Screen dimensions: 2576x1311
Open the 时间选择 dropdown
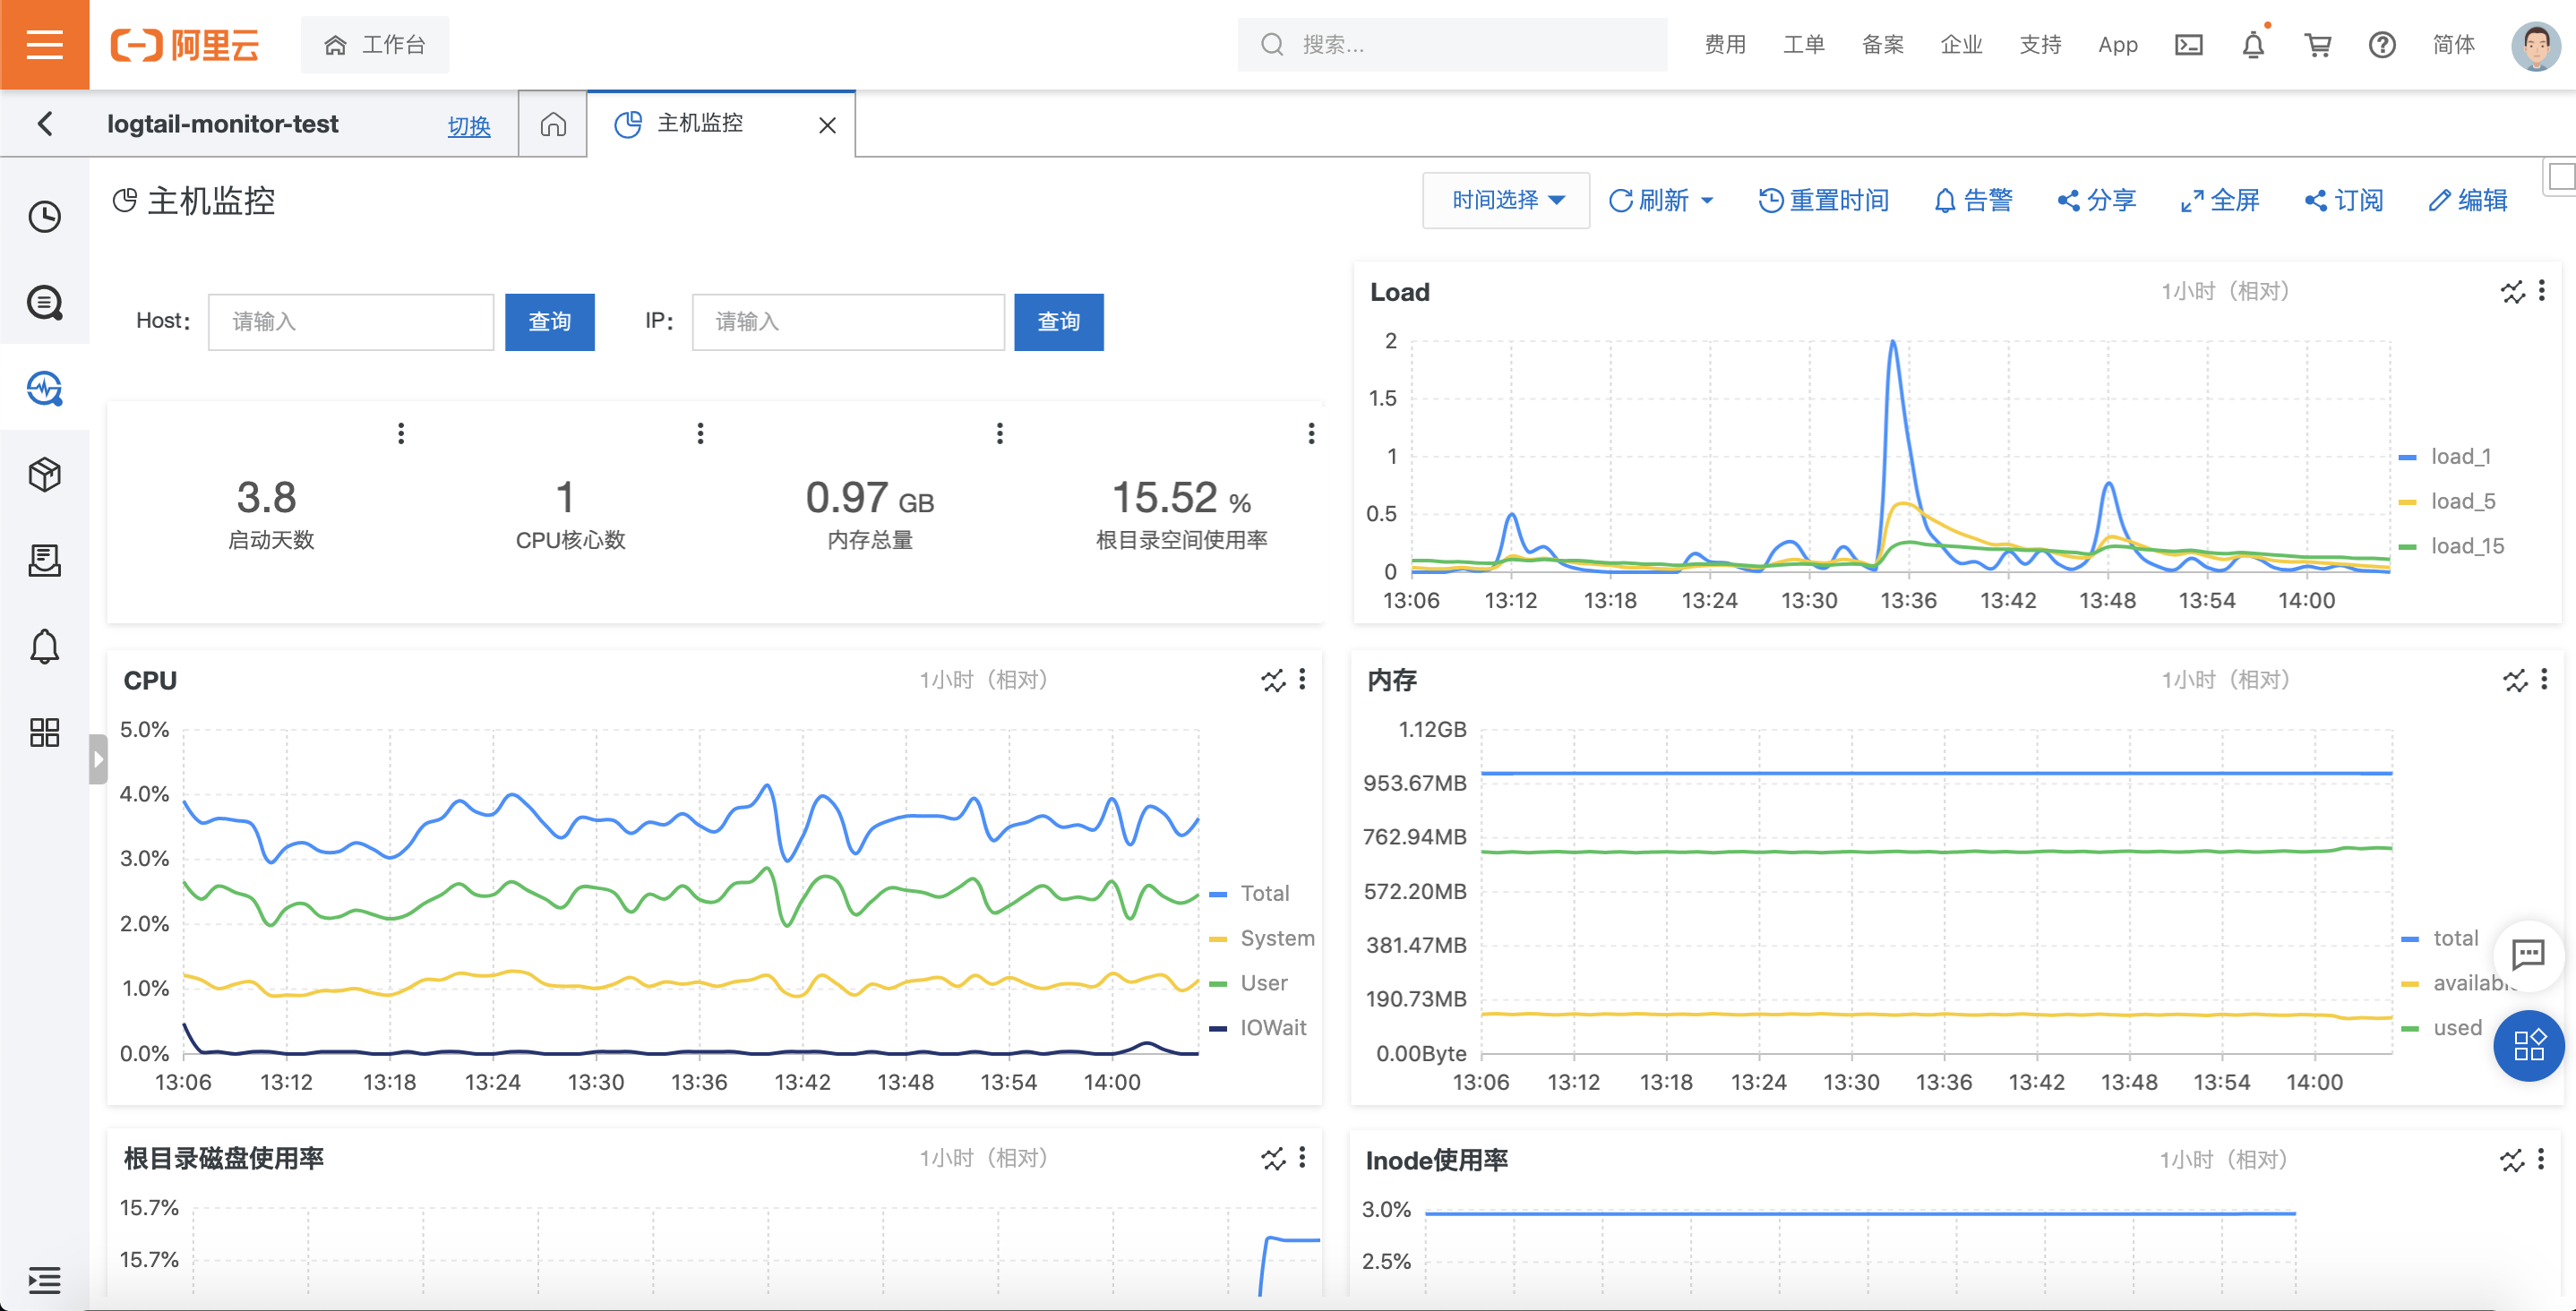pyautogui.click(x=1506, y=200)
